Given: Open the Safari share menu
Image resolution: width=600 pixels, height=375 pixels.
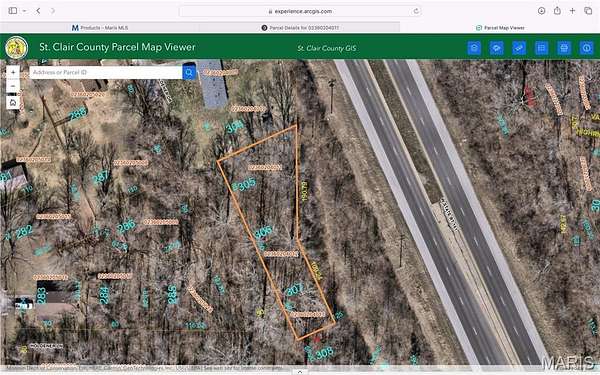Looking at the screenshot, I should pyautogui.click(x=557, y=11).
